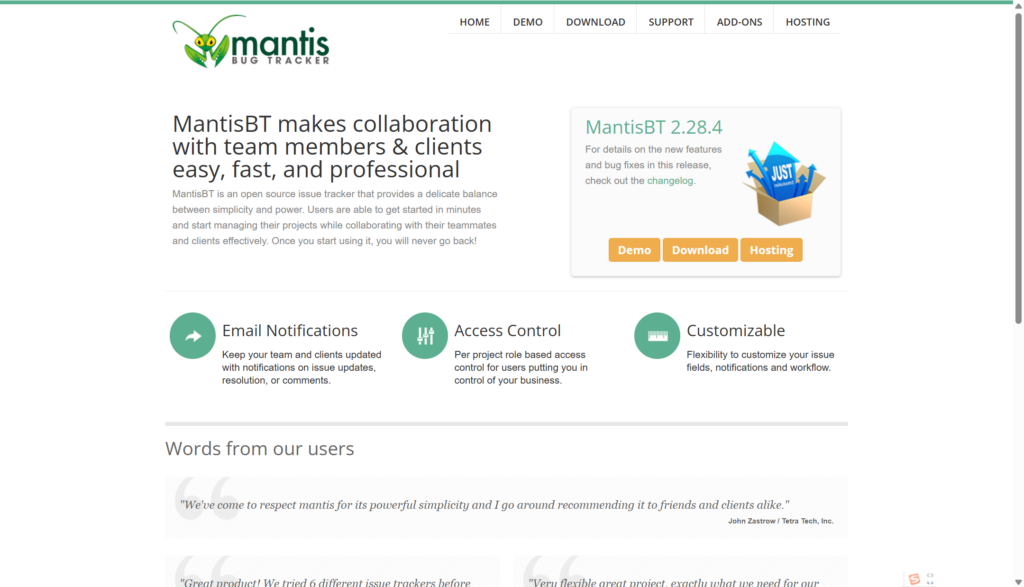Click the 'Very flexible great project' testimonial
Screen dimensions: 1024x587
pyautogui.click(x=673, y=582)
